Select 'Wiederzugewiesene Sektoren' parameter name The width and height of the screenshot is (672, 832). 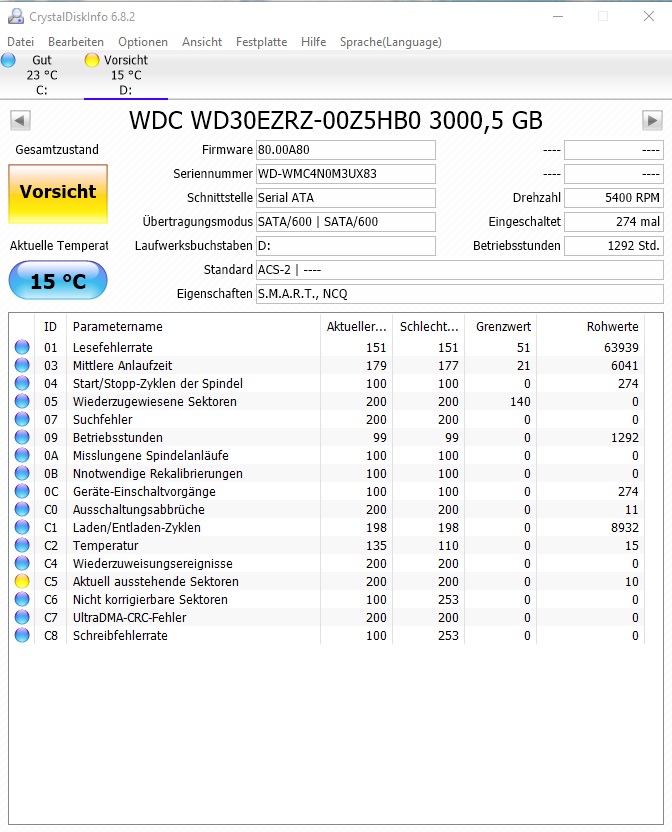pos(154,401)
